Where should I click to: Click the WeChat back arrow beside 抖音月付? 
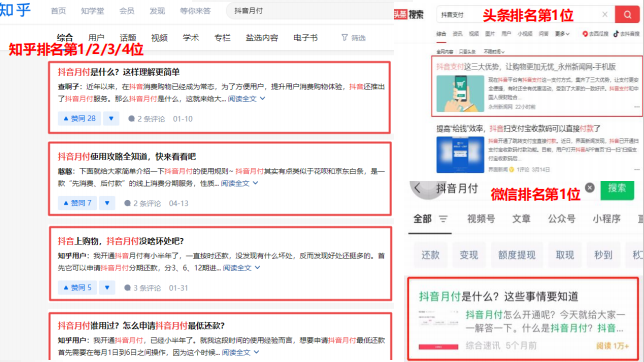pos(417,188)
